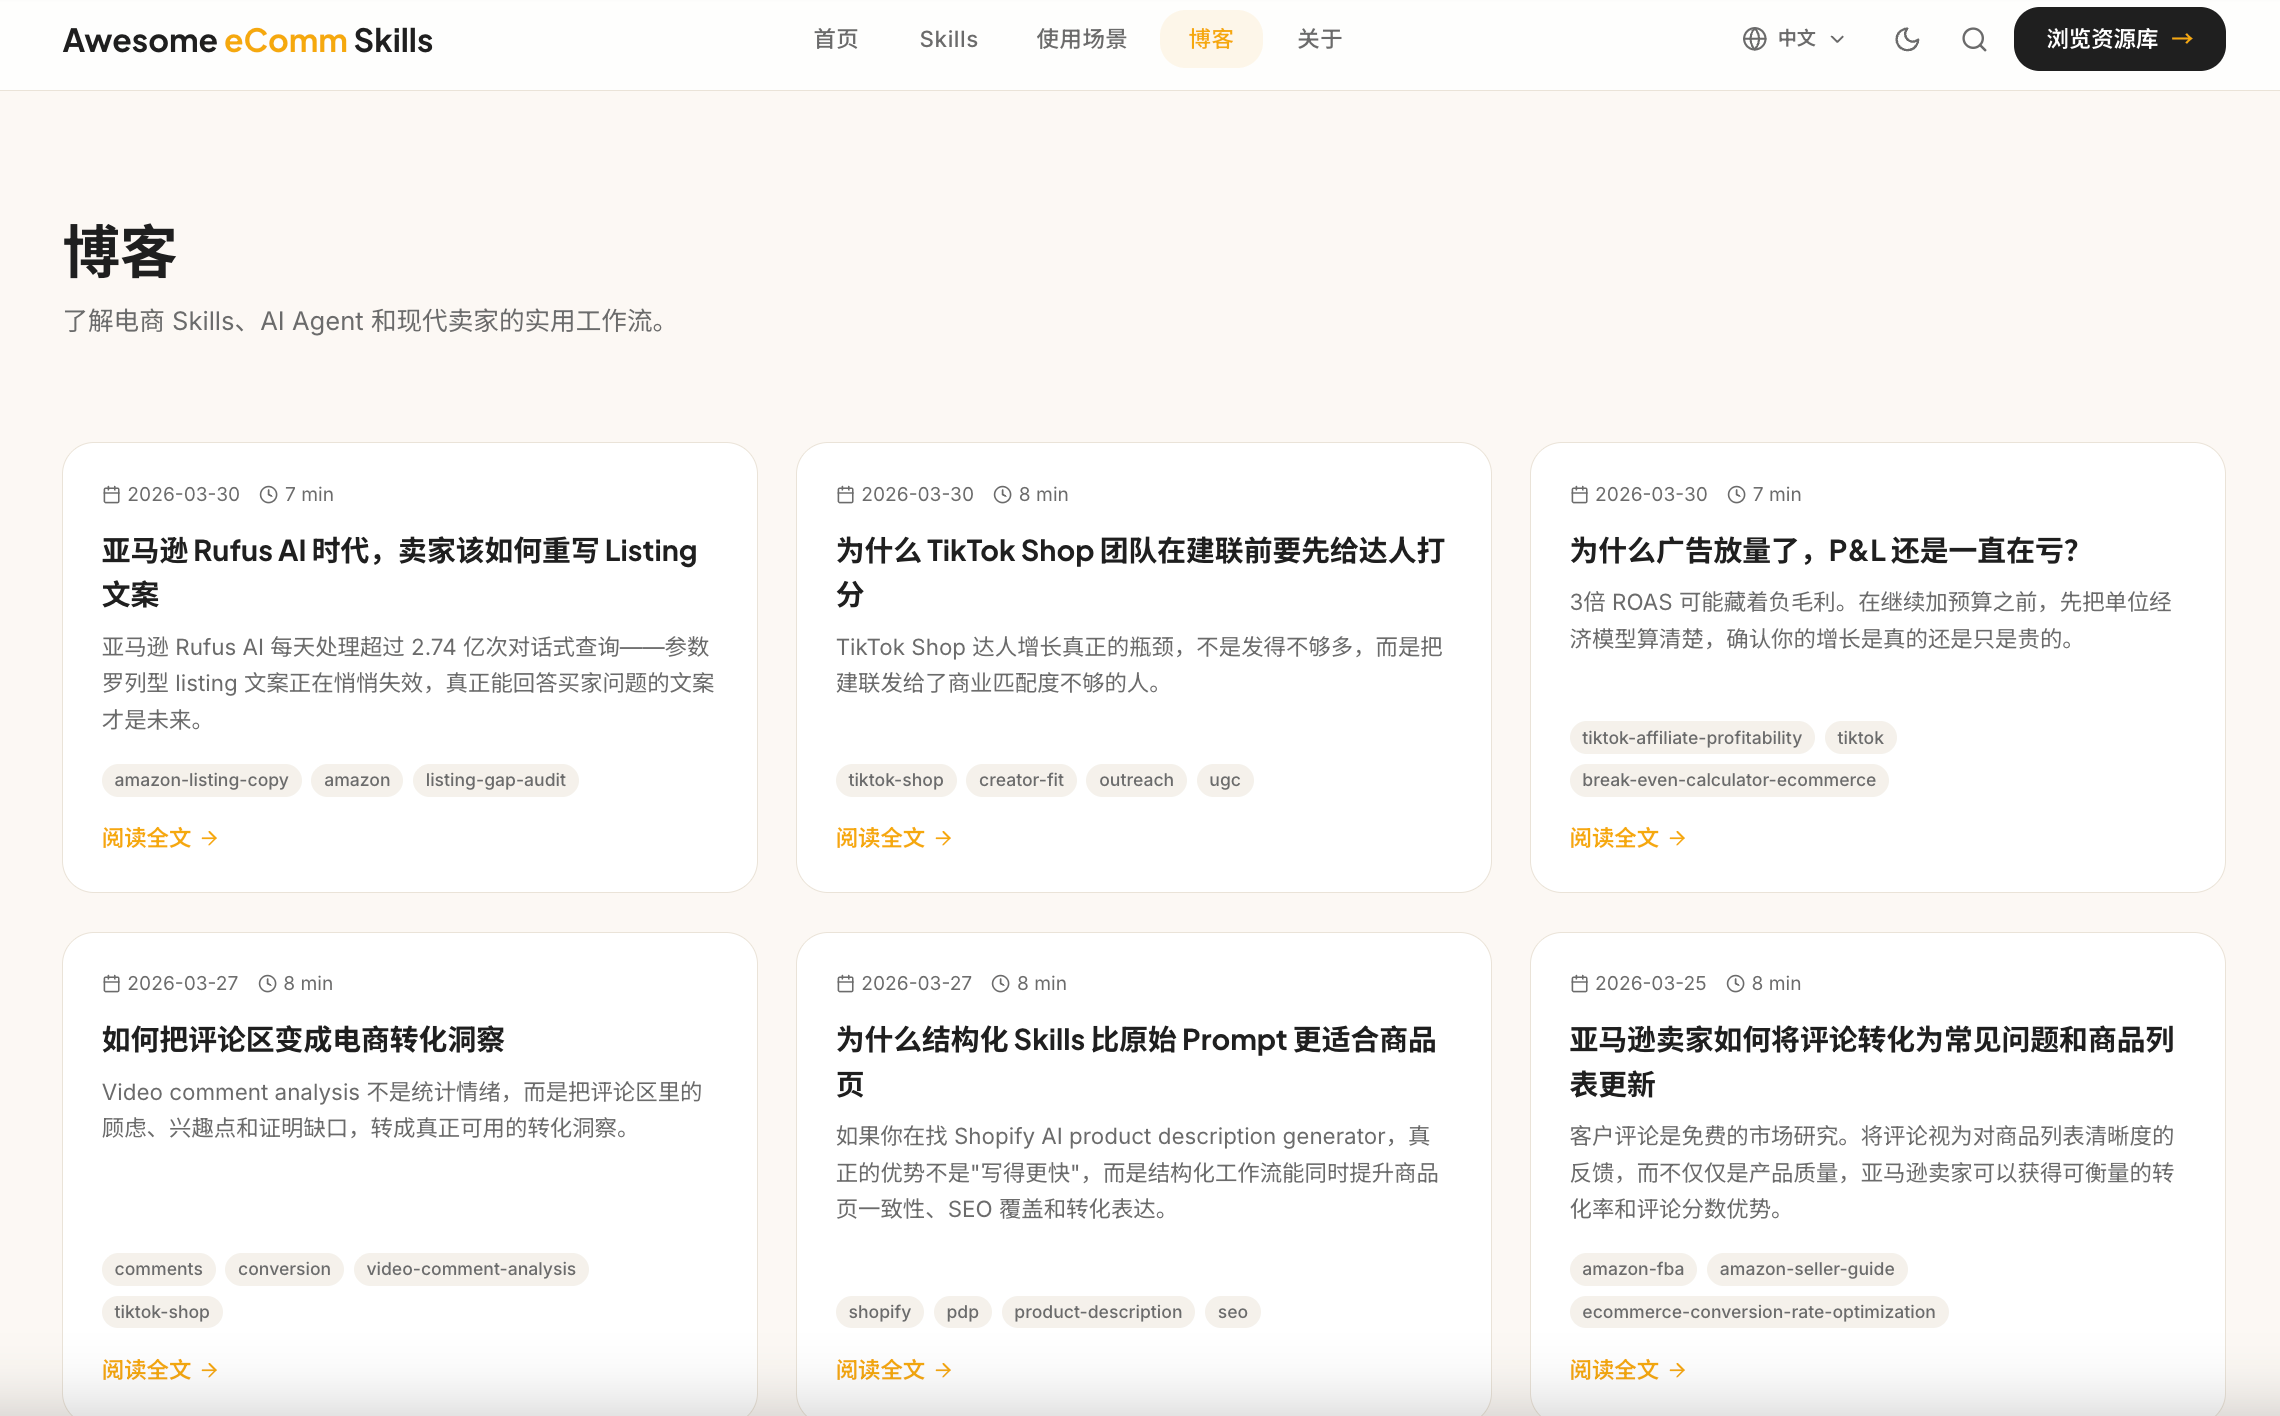This screenshot has width=2280, height=1416.
Task: Select the break-even-calculator-ecommerce tag
Action: 1728,780
